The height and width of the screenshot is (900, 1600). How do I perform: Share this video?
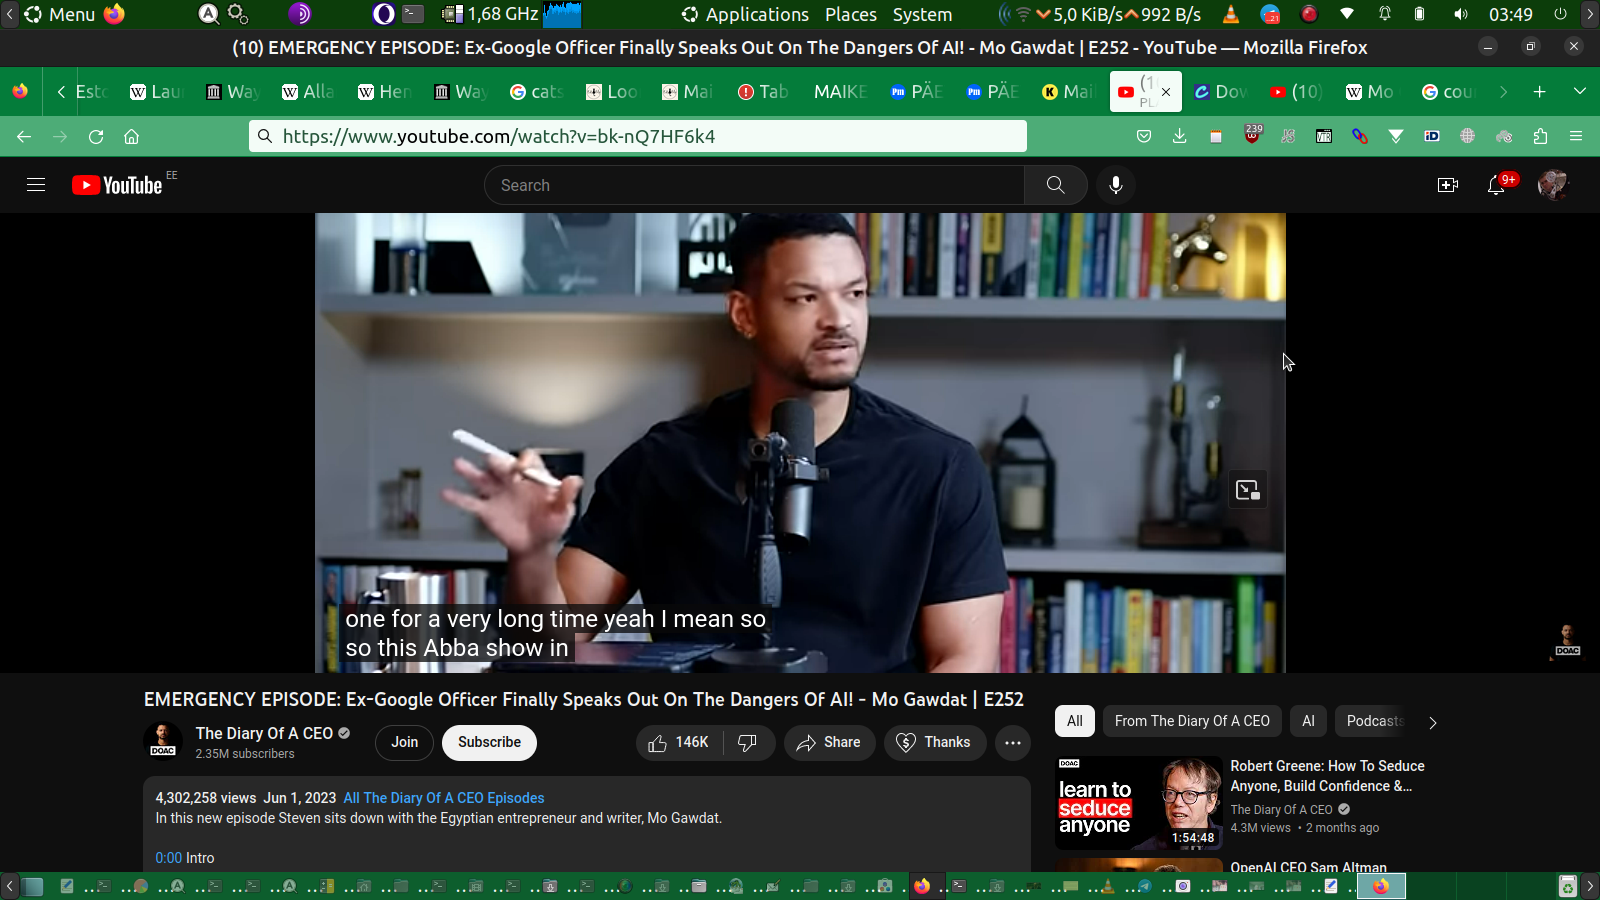(829, 742)
